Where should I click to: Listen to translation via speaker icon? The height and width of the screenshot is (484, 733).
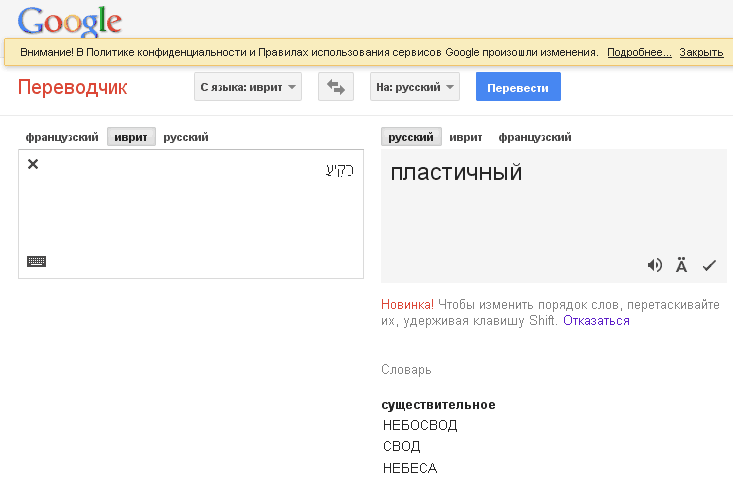655,265
